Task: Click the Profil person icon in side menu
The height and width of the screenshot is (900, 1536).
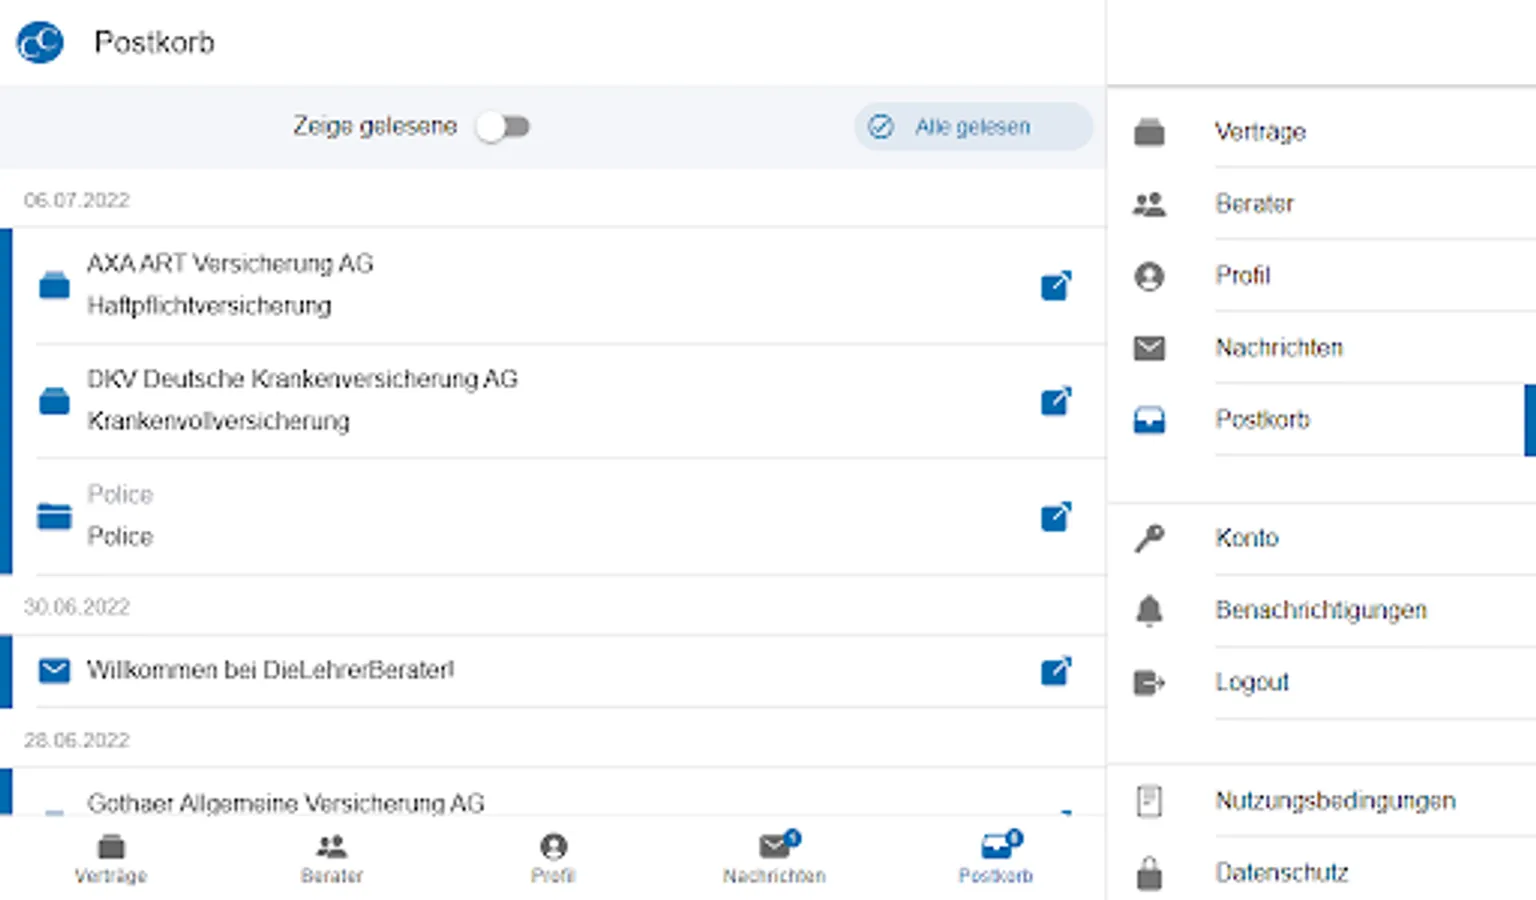Action: click(1149, 276)
